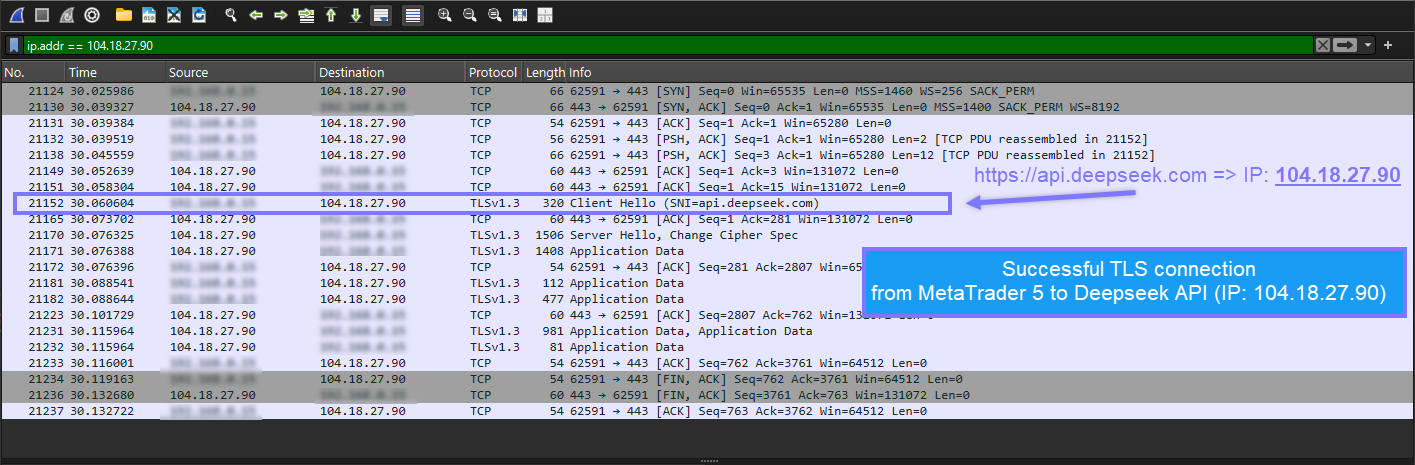
Task: Select Application Data packet 21181 length 112
Action: pyautogui.click(x=707, y=283)
